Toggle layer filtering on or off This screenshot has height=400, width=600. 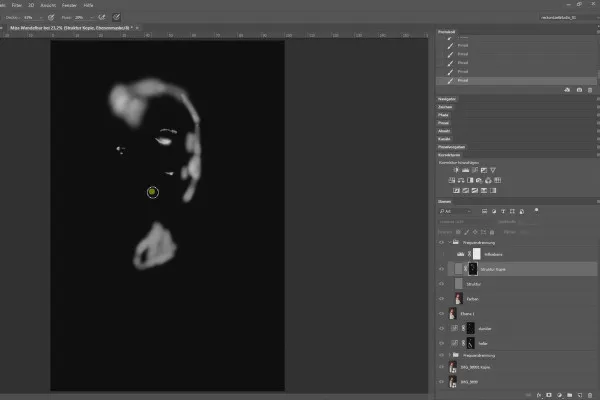(536, 210)
